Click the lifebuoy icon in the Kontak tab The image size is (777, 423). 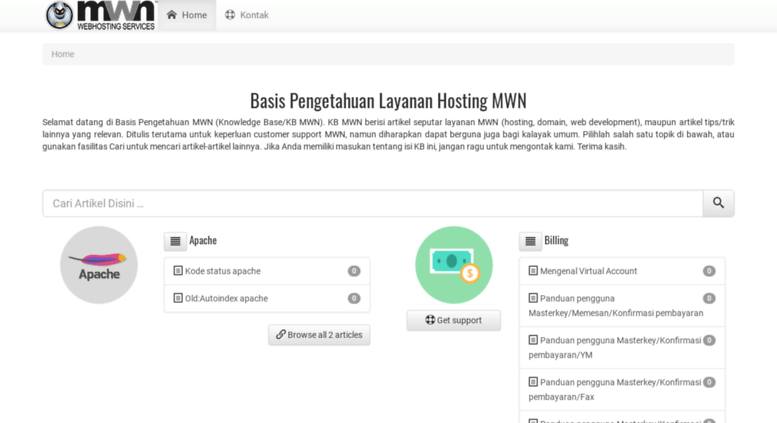point(230,15)
